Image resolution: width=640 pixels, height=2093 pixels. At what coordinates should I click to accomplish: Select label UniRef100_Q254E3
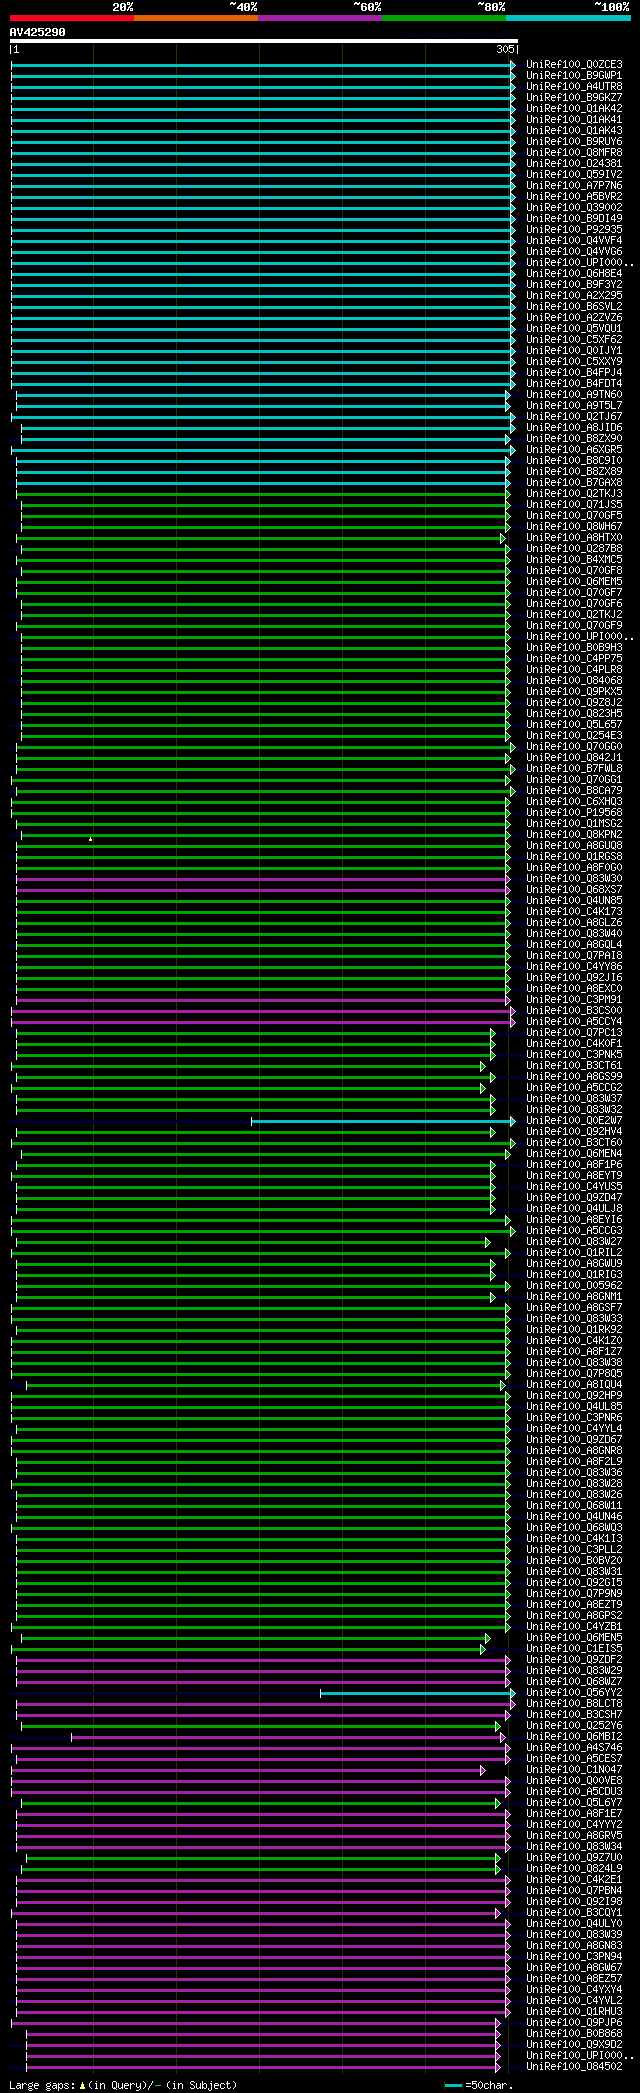click(x=574, y=736)
